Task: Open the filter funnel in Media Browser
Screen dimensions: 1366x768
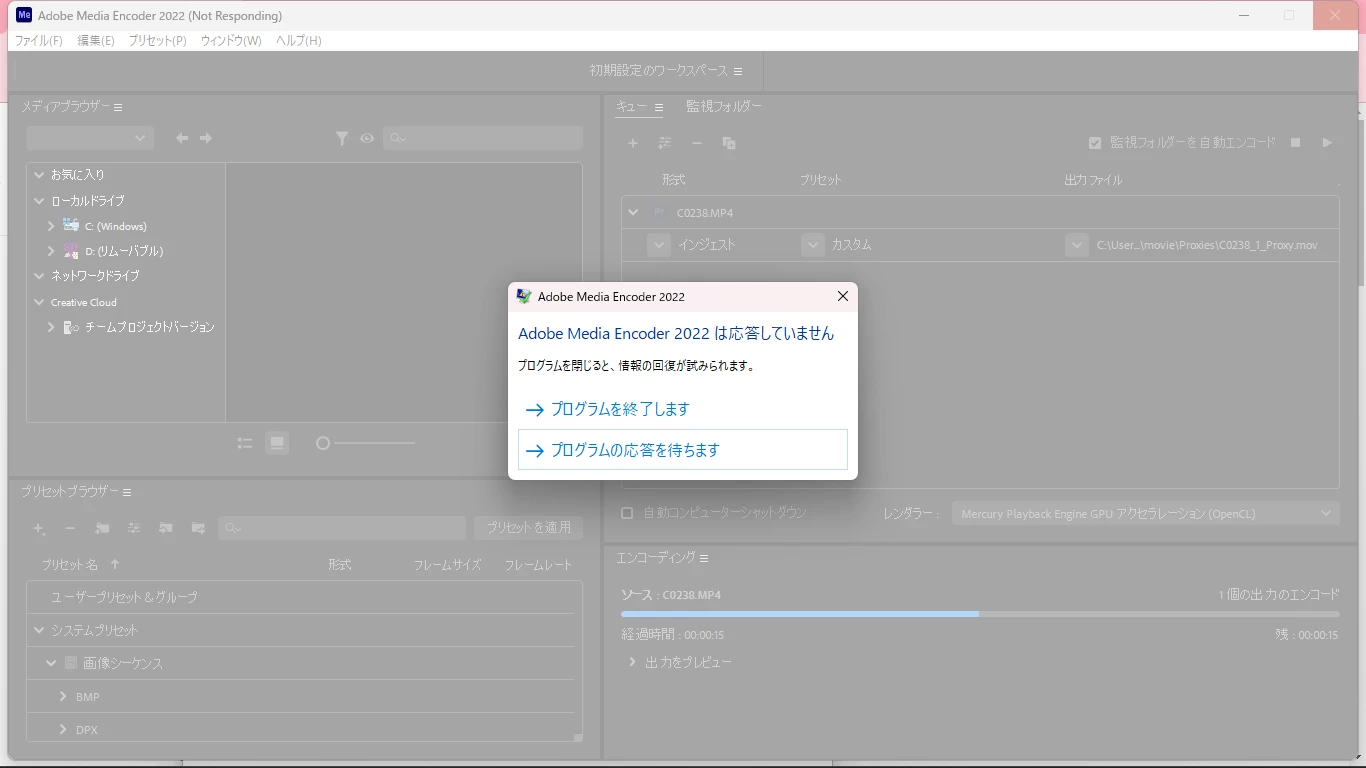Action: click(342, 138)
